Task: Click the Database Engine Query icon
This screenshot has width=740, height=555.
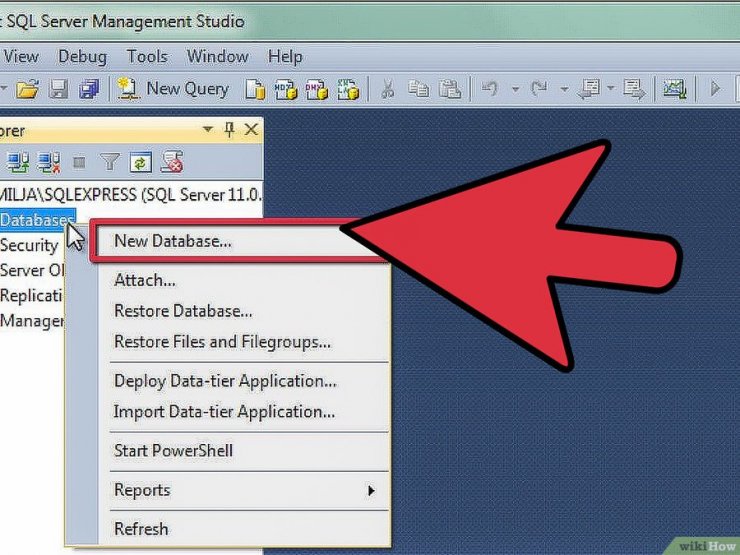Action: pos(255,89)
